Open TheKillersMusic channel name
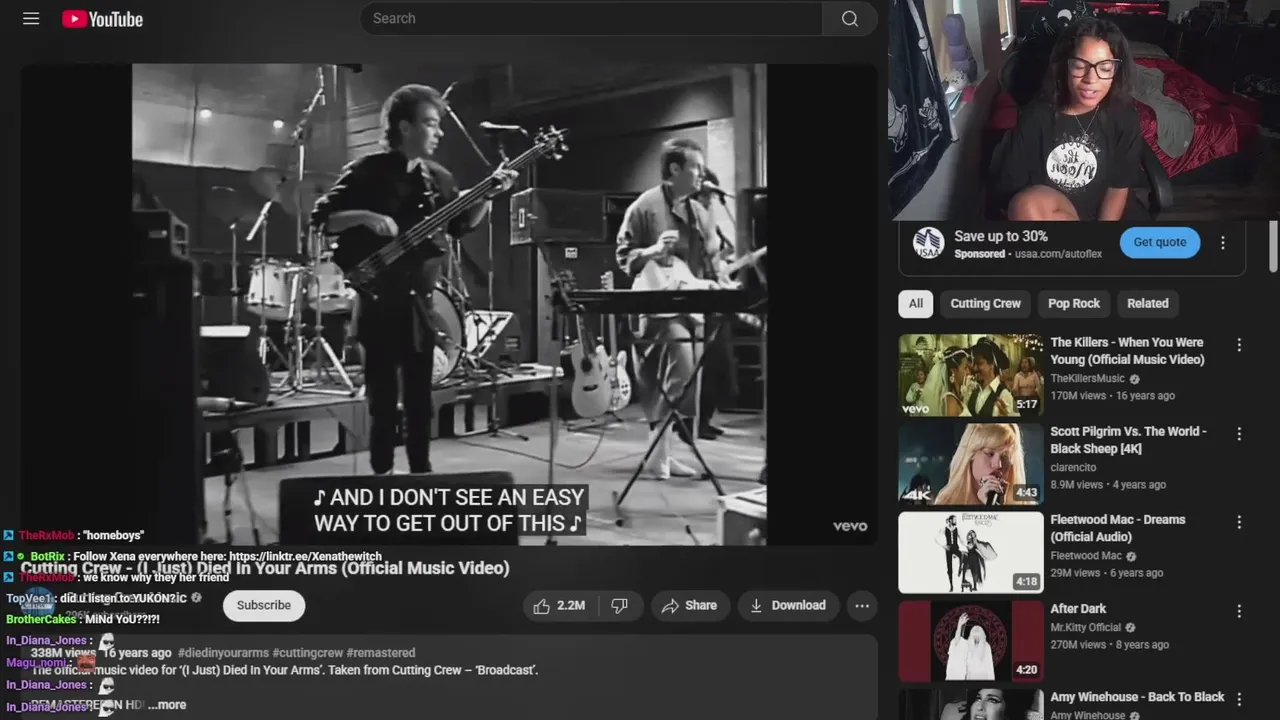Image resolution: width=1280 pixels, height=720 pixels. coord(1087,379)
